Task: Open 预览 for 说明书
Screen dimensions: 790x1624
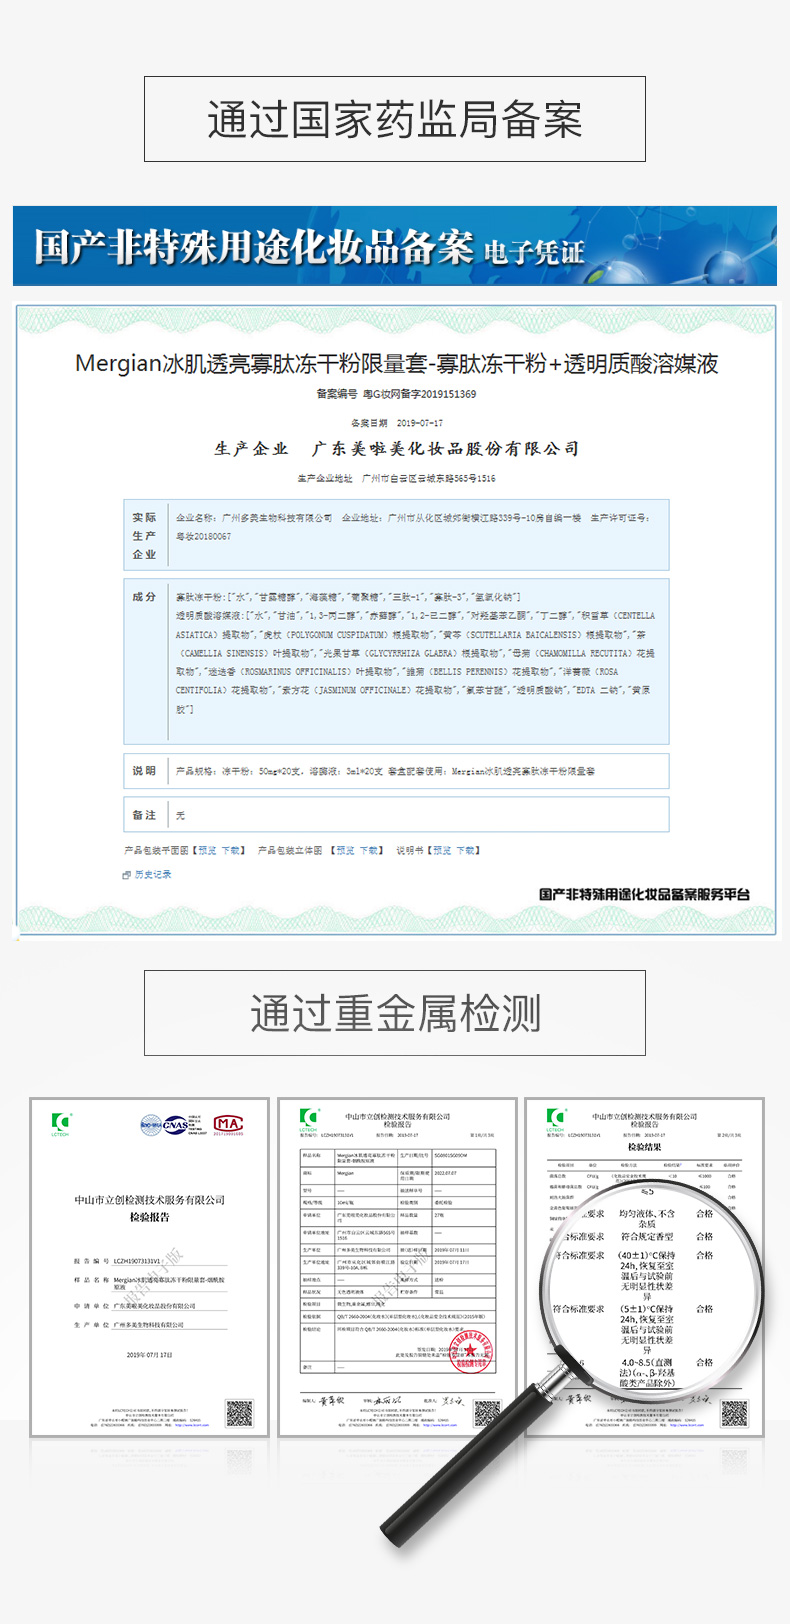Action: click(442, 851)
